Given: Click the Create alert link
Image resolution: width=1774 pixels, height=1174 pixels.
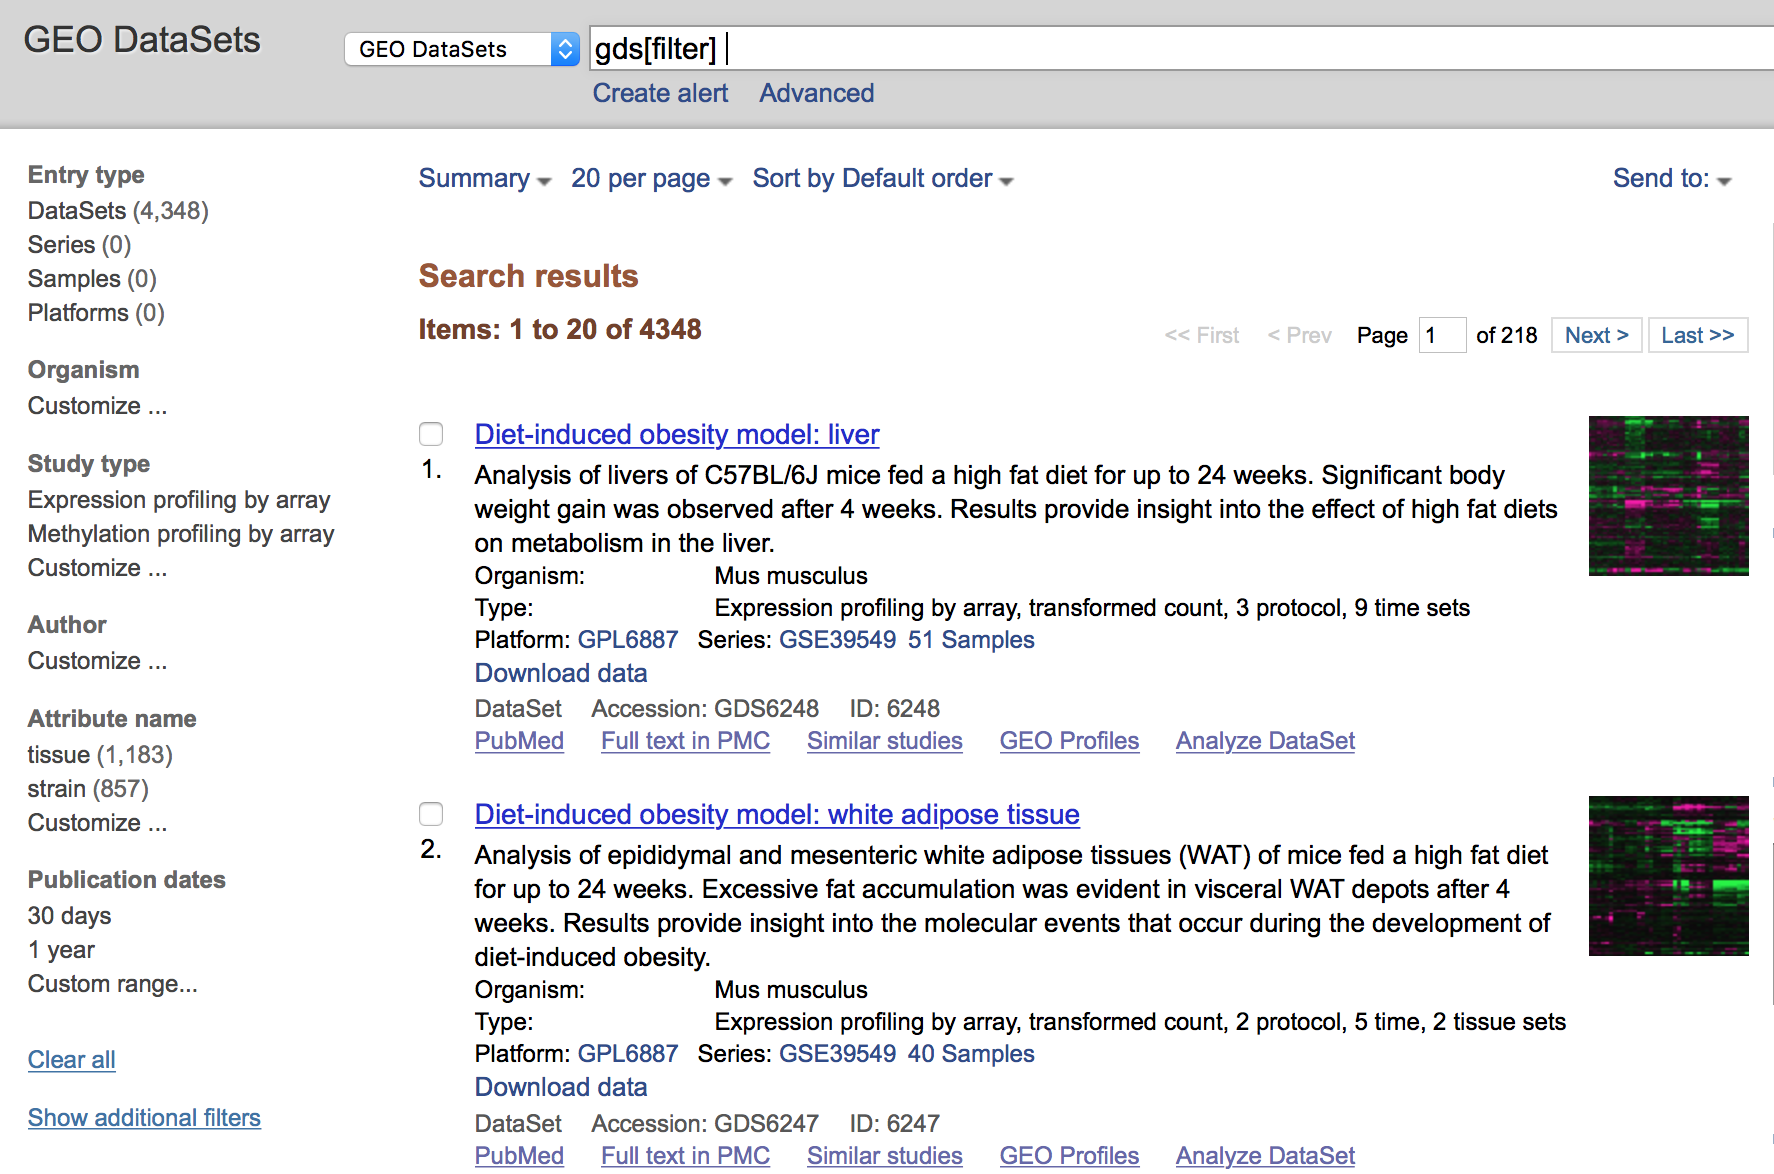Looking at the screenshot, I should click(x=660, y=93).
